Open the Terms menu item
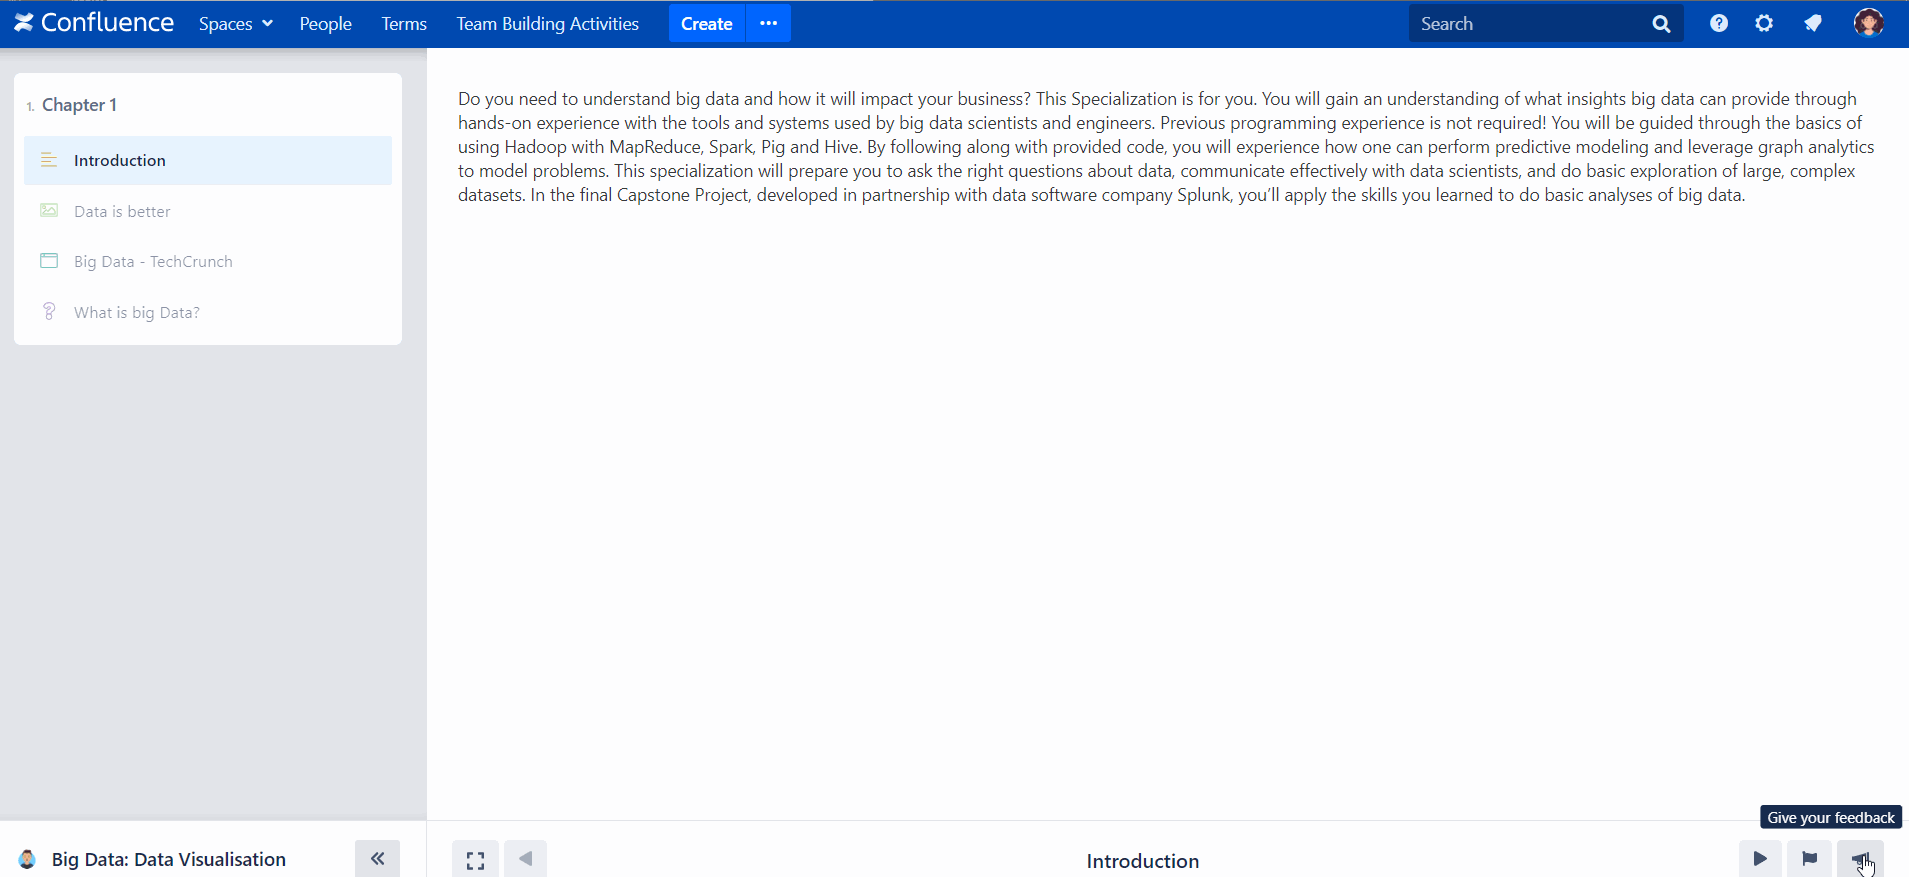Image resolution: width=1909 pixels, height=877 pixels. (x=404, y=24)
